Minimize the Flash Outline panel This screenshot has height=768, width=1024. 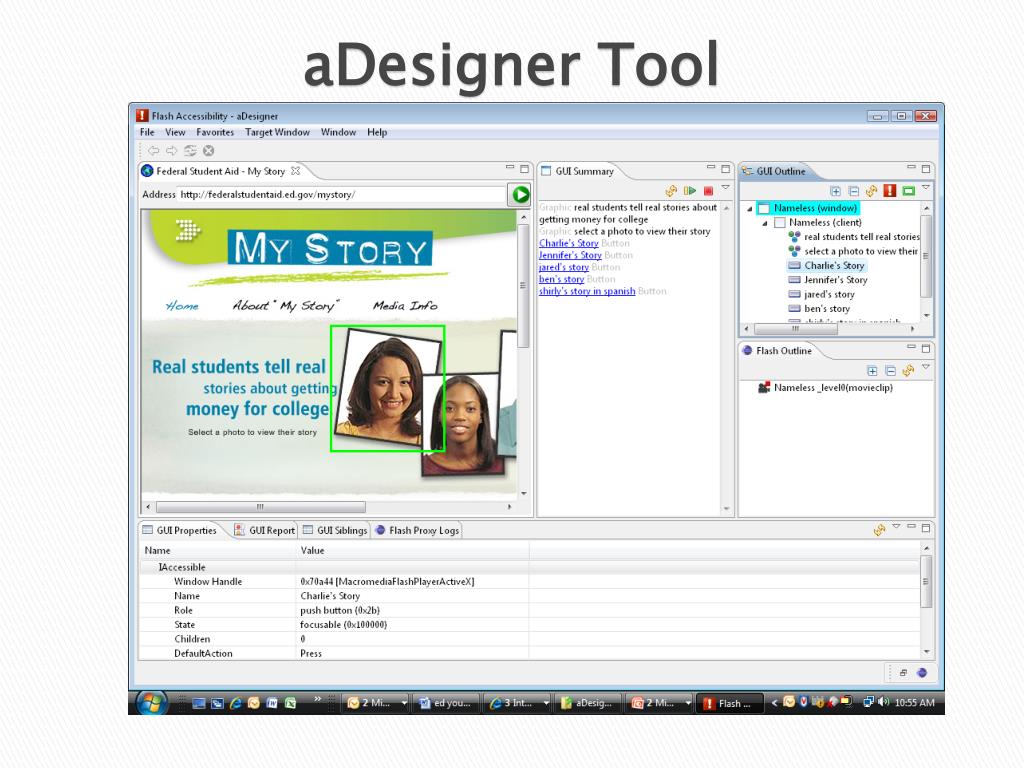point(912,347)
